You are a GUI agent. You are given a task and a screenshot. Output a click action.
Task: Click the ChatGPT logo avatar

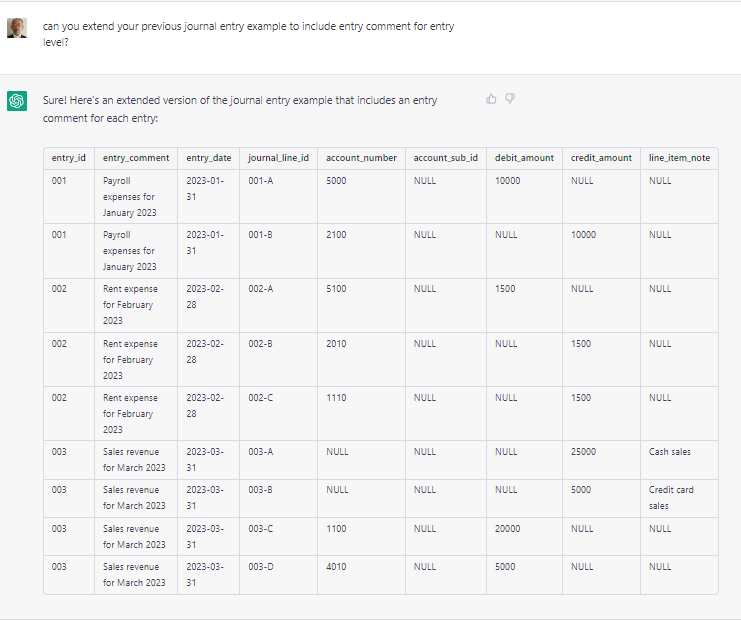coord(17,101)
